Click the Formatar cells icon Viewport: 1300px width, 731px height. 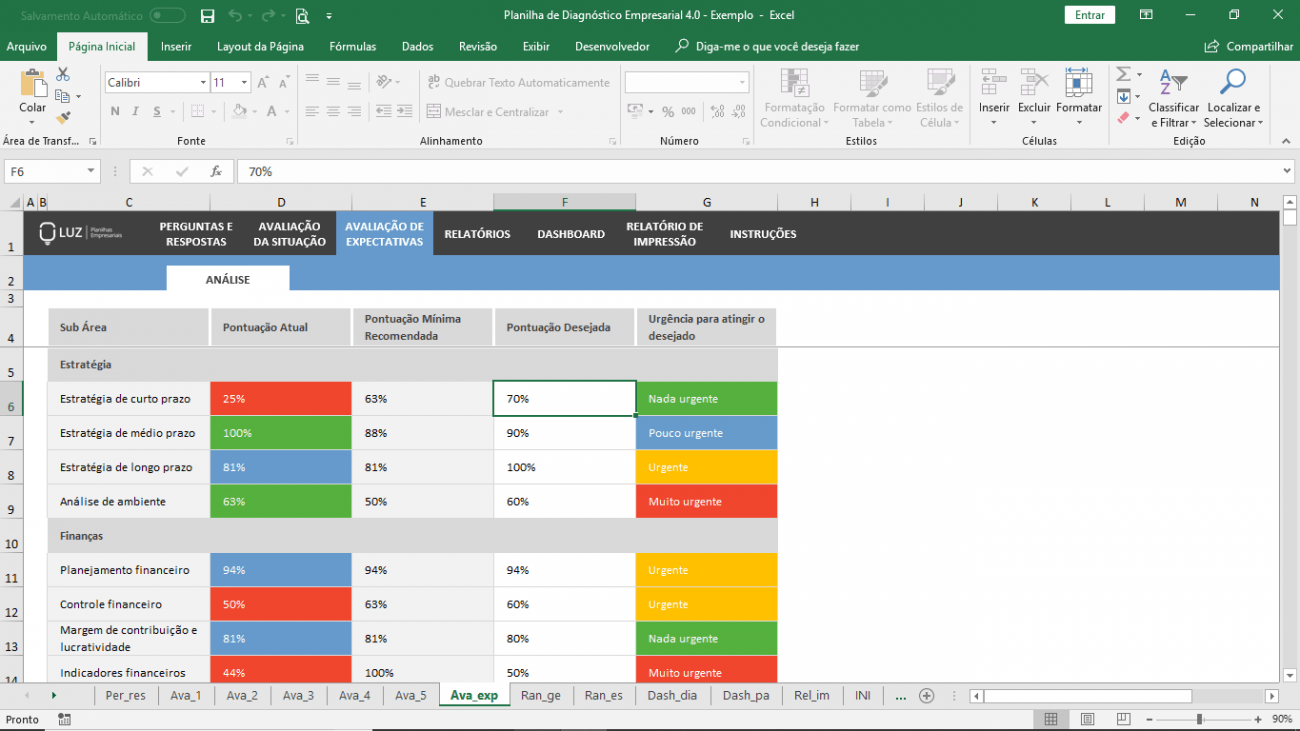pos(1079,82)
